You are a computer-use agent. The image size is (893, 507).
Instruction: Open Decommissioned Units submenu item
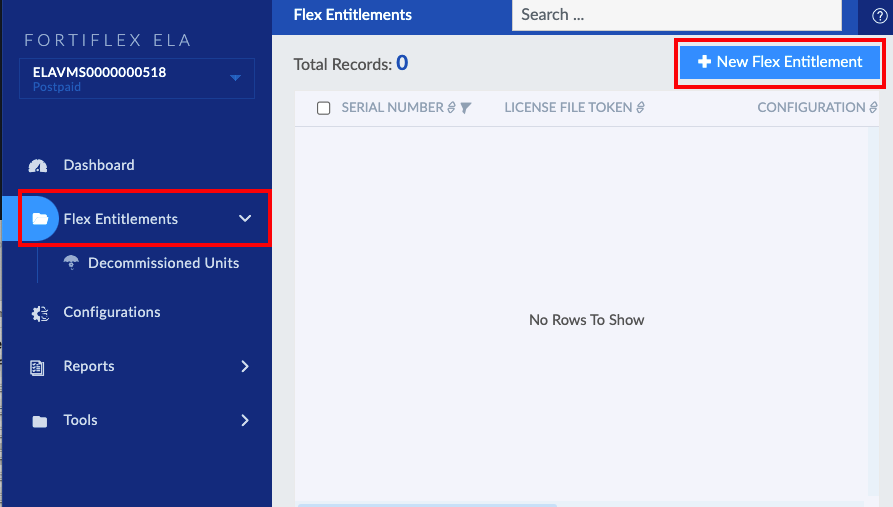[163, 263]
